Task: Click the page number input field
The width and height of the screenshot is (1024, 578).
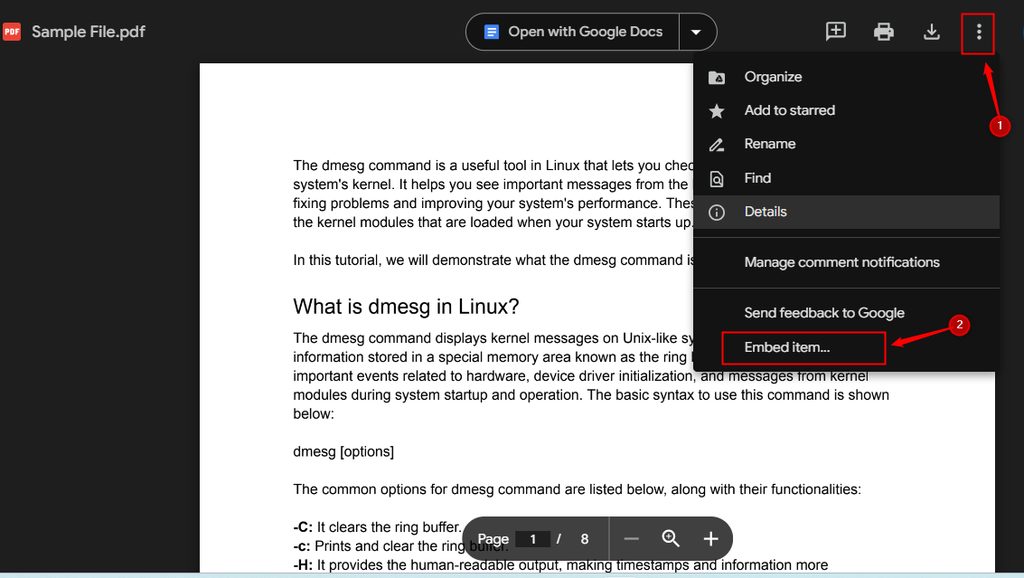Action: tap(533, 539)
